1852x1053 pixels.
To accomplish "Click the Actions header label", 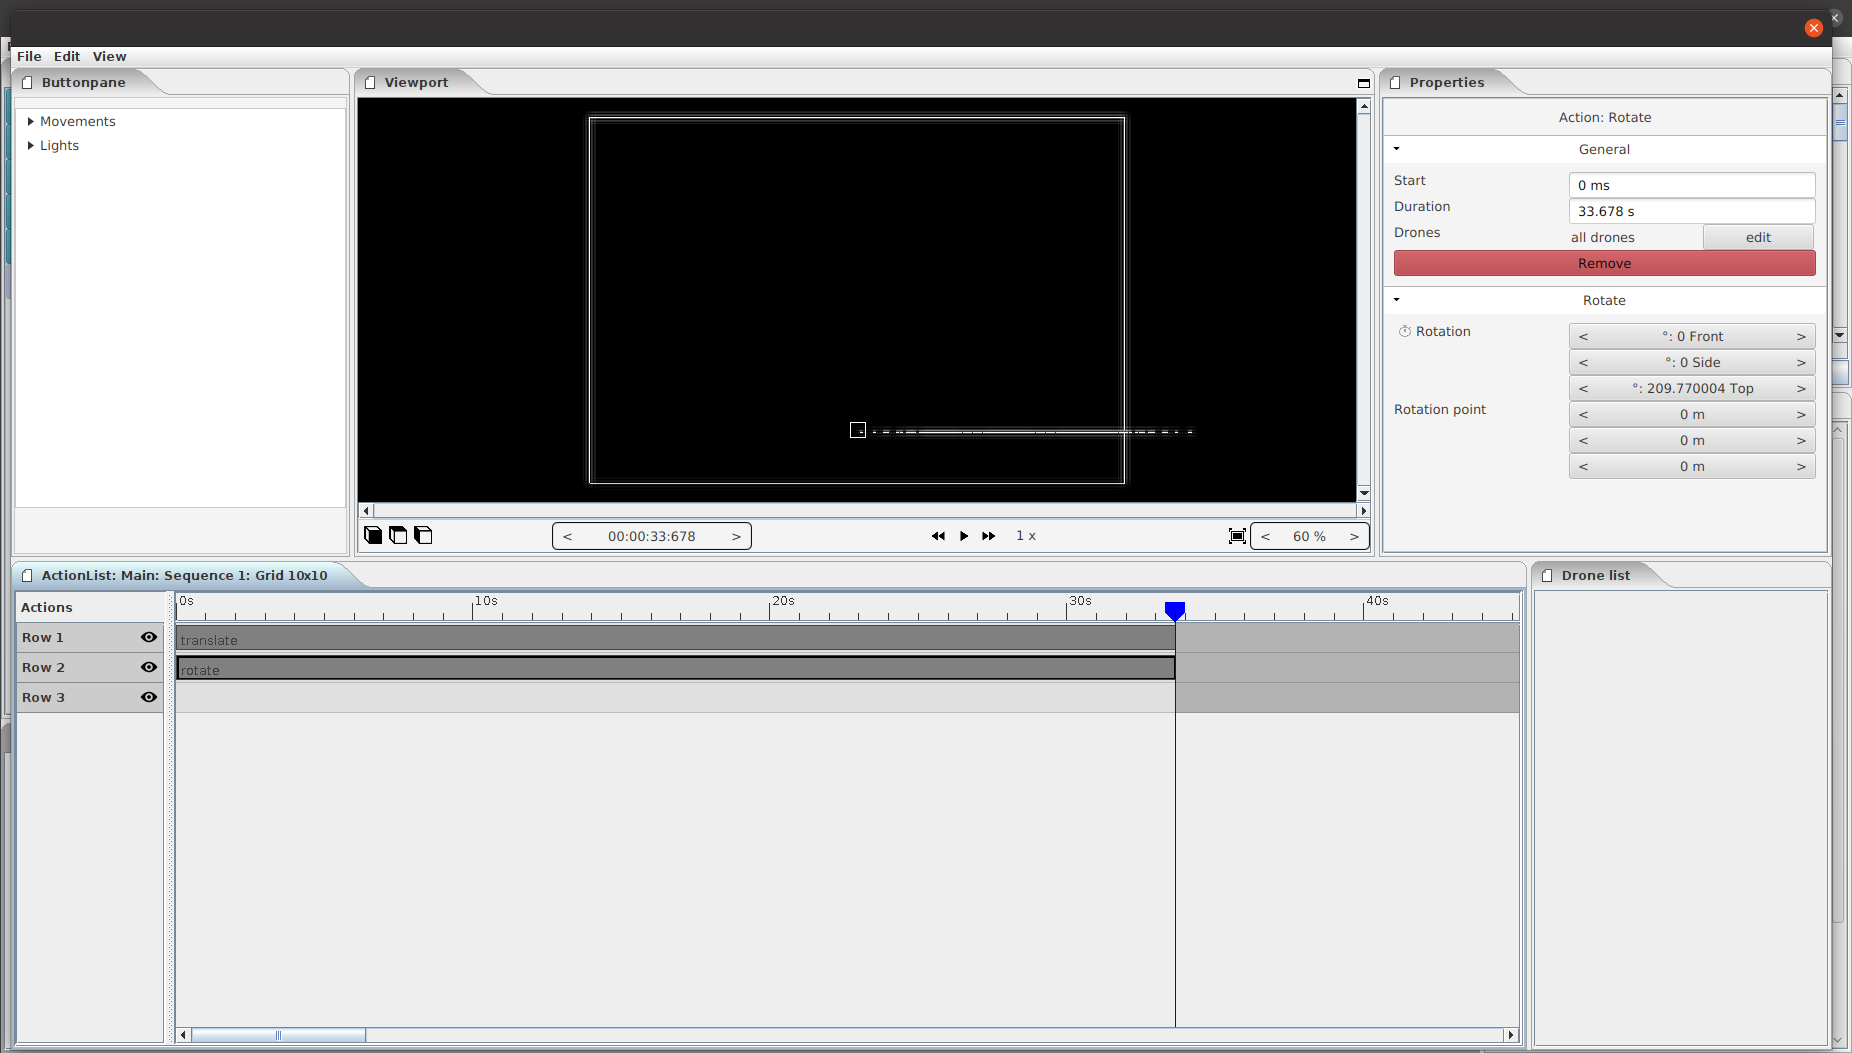I will pyautogui.click(x=46, y=607).
